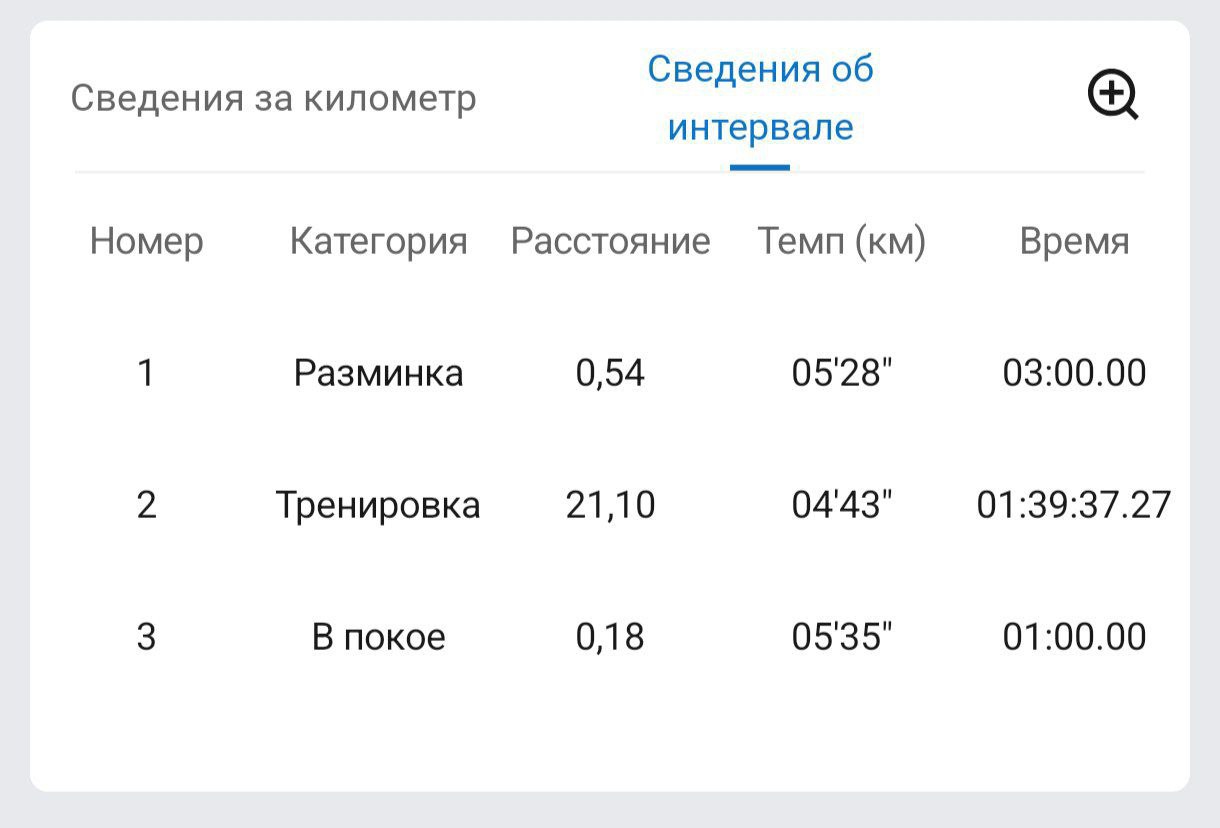The width and height of the screenshot is (1220, 828).
Task: Click the 04'43" pace value
Action: [842, 505]
